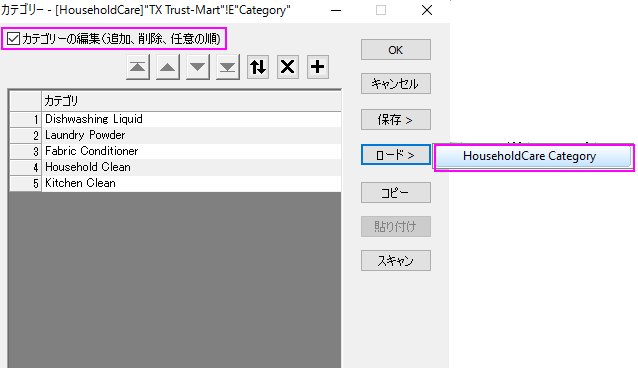Minimize the カテゴリー dialog window
This screenshot has width=638, height=368.
point(336,10)
